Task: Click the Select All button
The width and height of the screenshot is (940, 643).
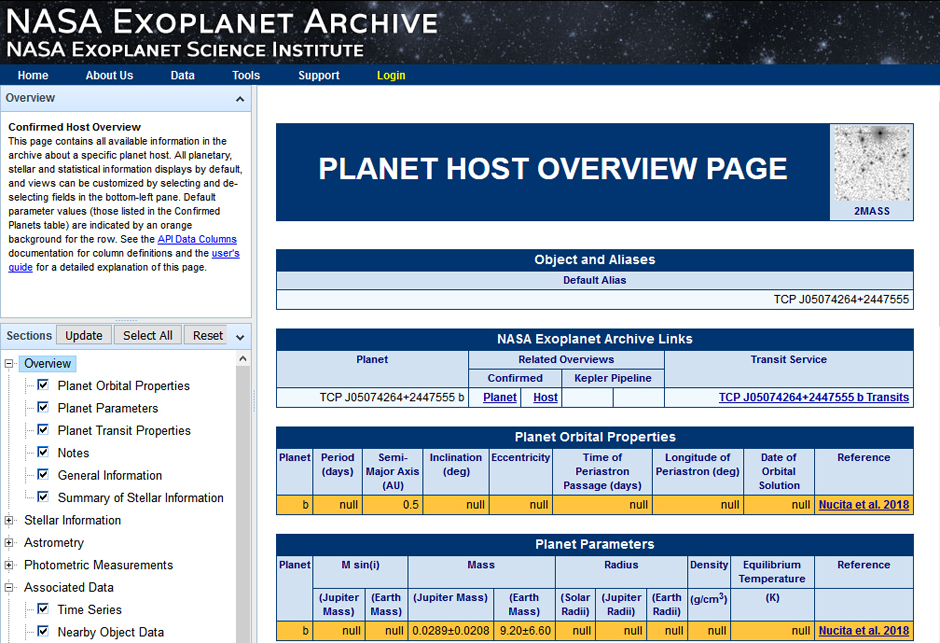Action: (x=147, y=336)
